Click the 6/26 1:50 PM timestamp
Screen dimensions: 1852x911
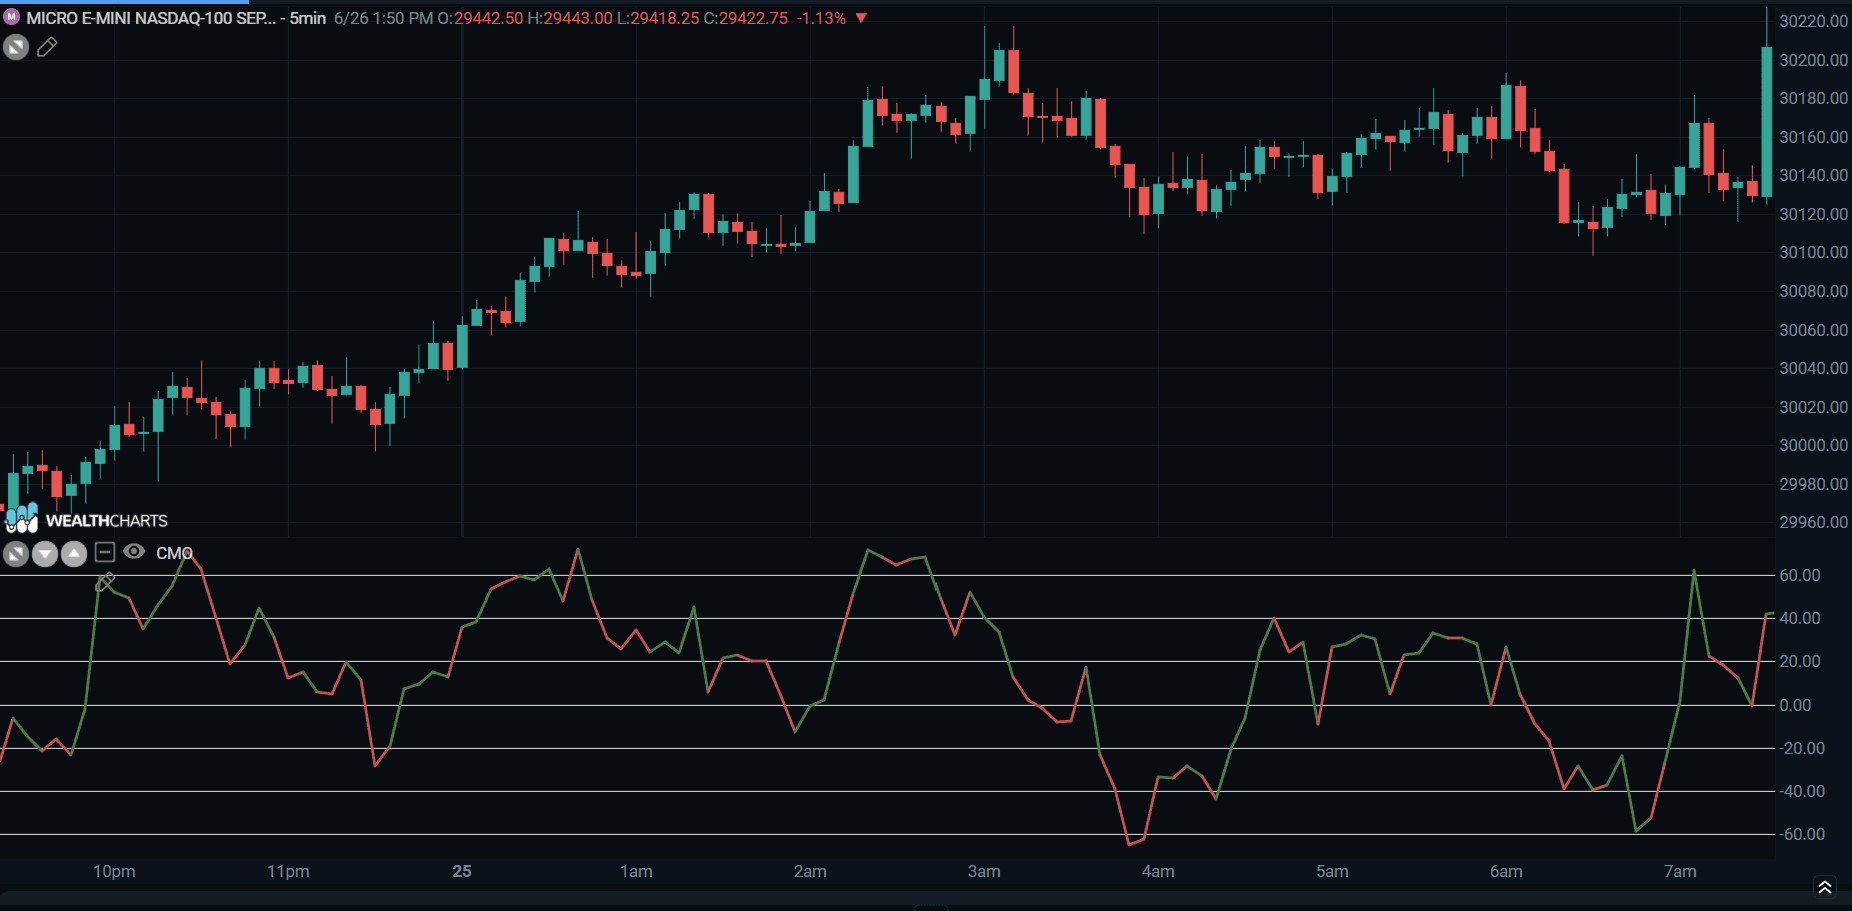(x=383, y=18)
